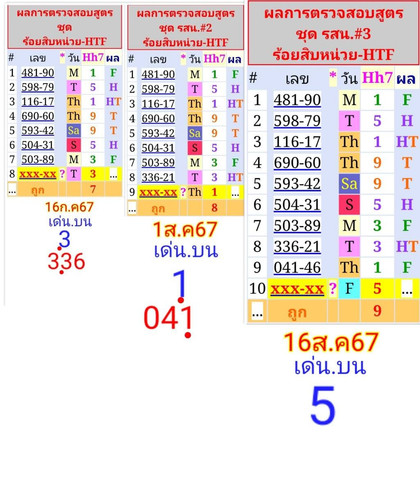The width and height of the screenshot is (420, 500).
Task: Open the 593-42 link in second table
Action: point(158,133)
